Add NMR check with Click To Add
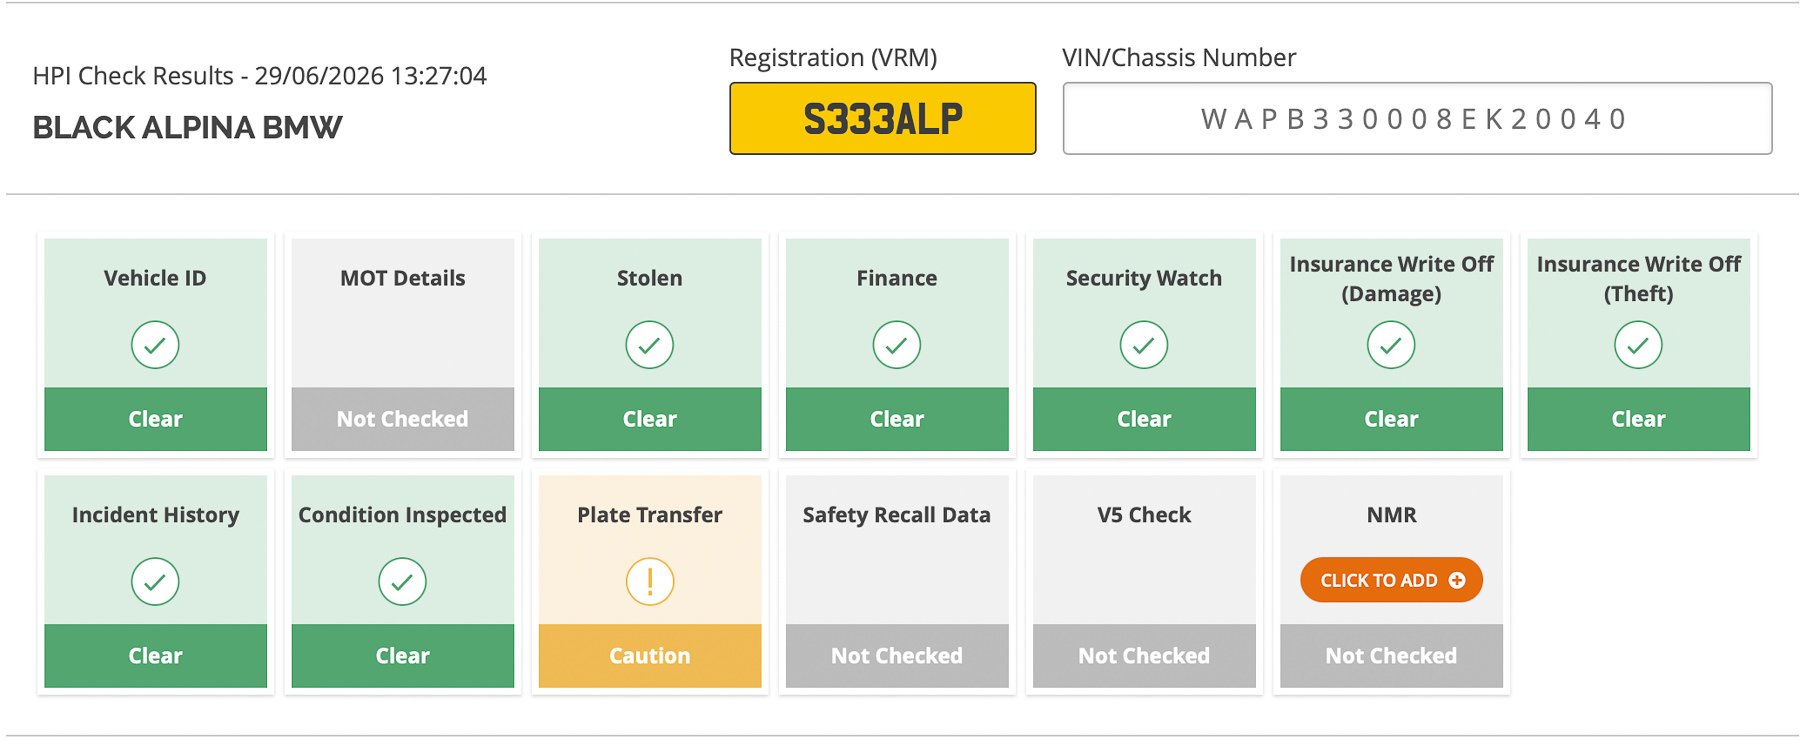1800x740 pixels. (1391, 580)
